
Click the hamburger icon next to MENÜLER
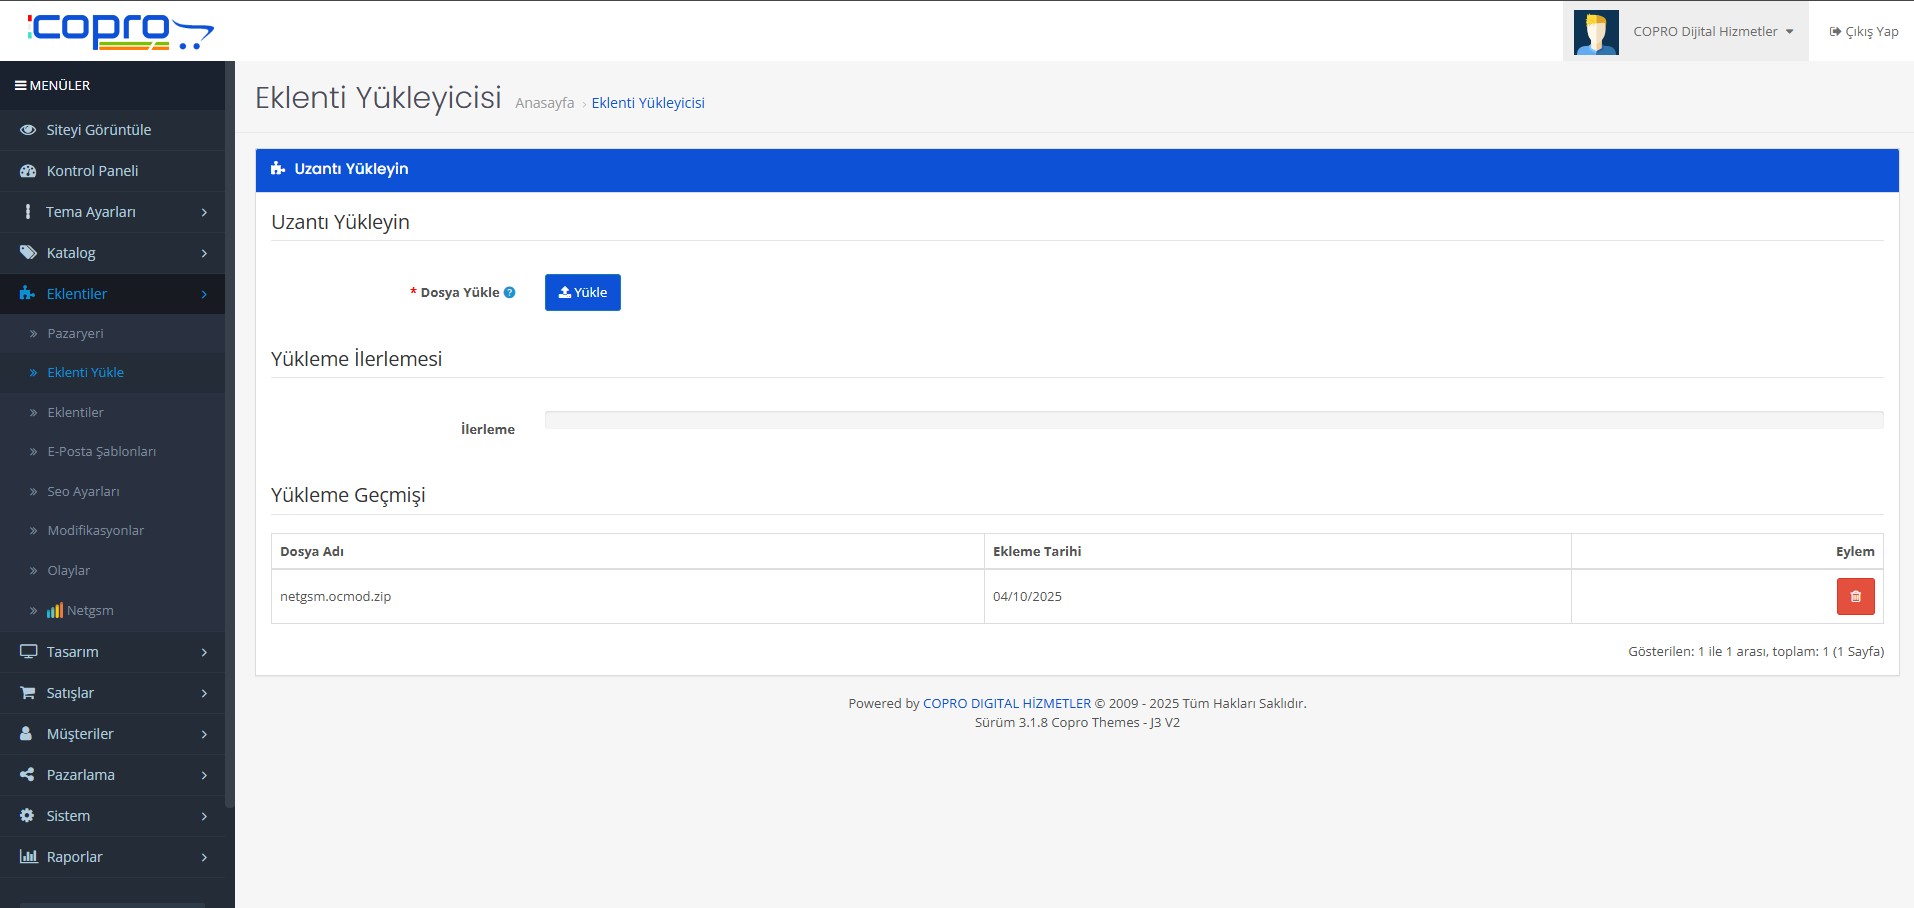[20, 86]
